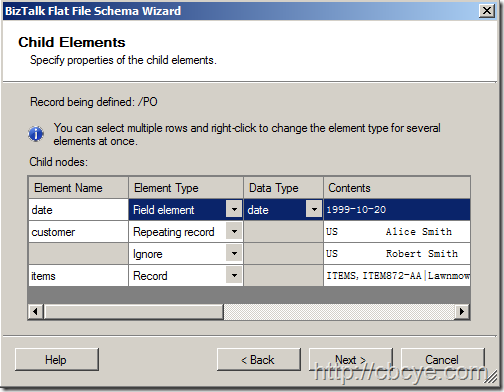
Task: Select the 'items' element name cell
Action: click(78, 276)
